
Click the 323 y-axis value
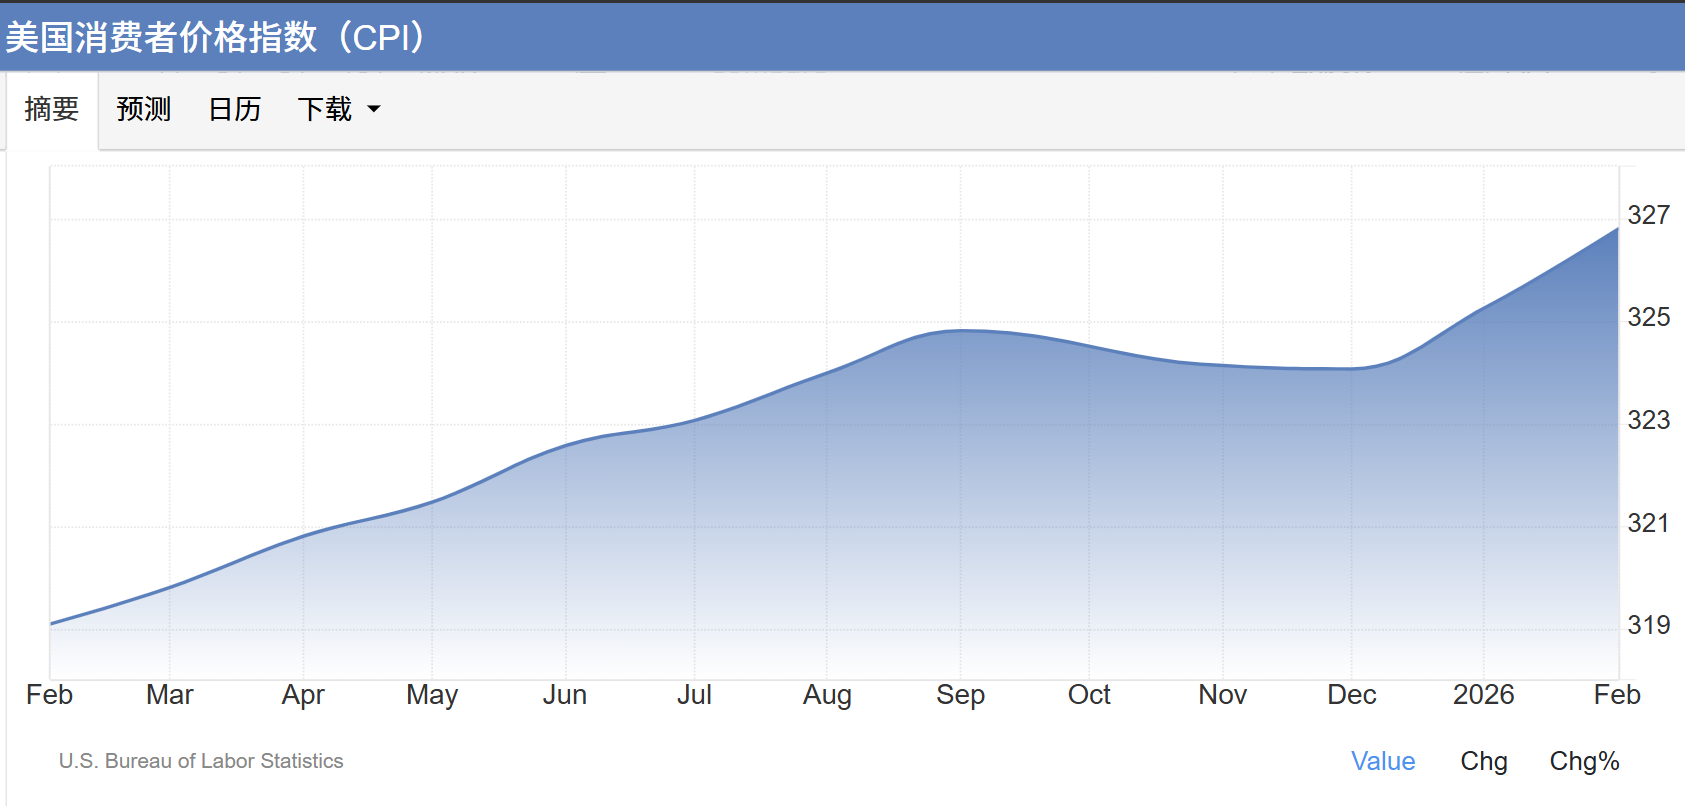tap(1648, 420)
